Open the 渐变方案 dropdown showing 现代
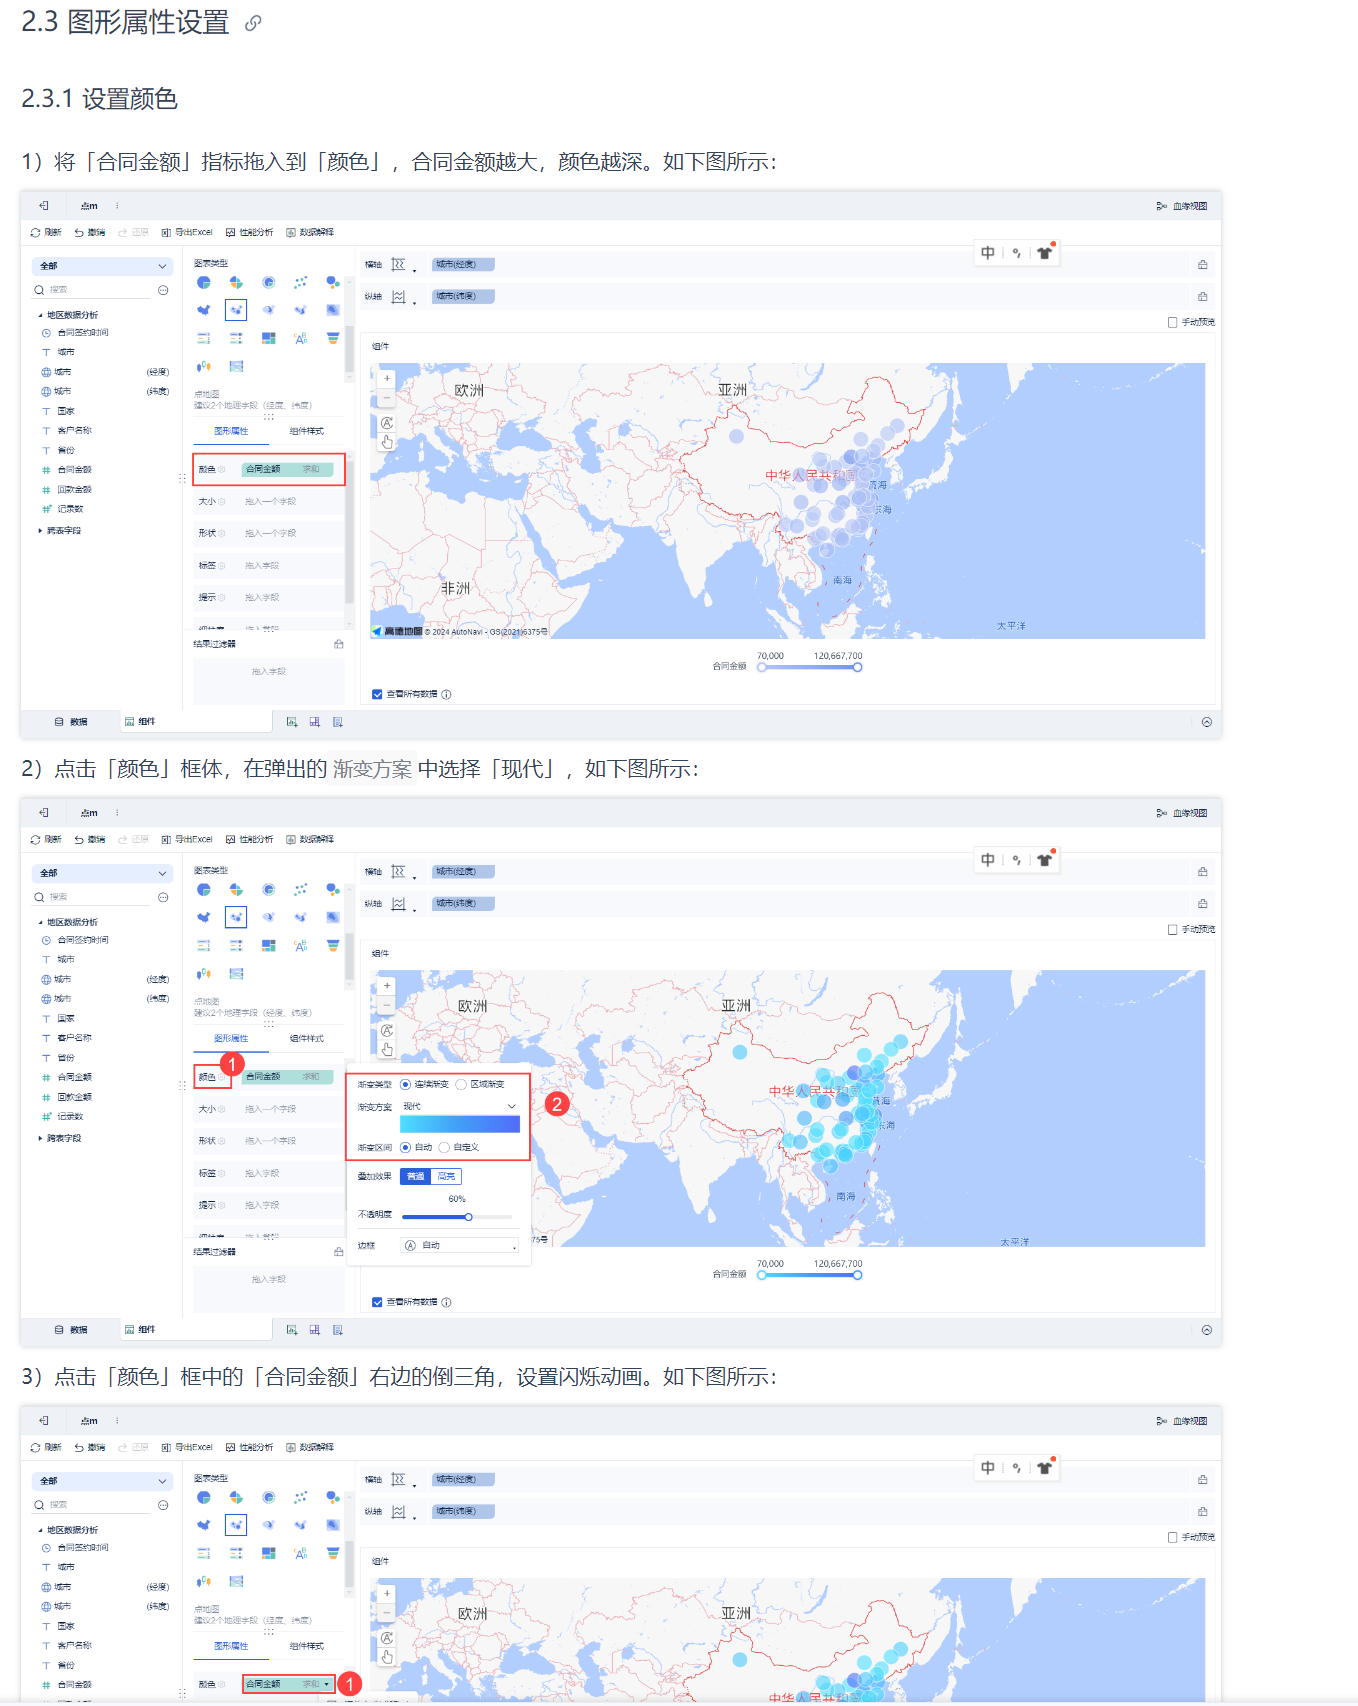The image size is (1358, 1706). (460, 1106)
